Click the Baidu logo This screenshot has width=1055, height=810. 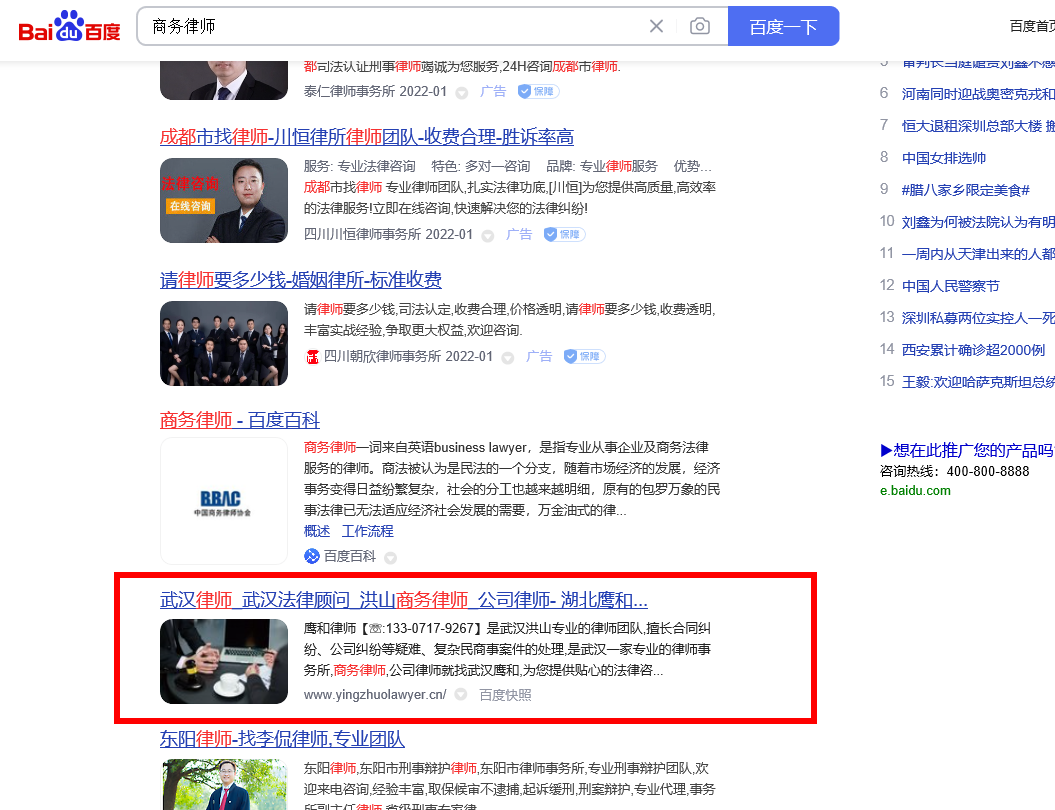click(x=68, y=26)
